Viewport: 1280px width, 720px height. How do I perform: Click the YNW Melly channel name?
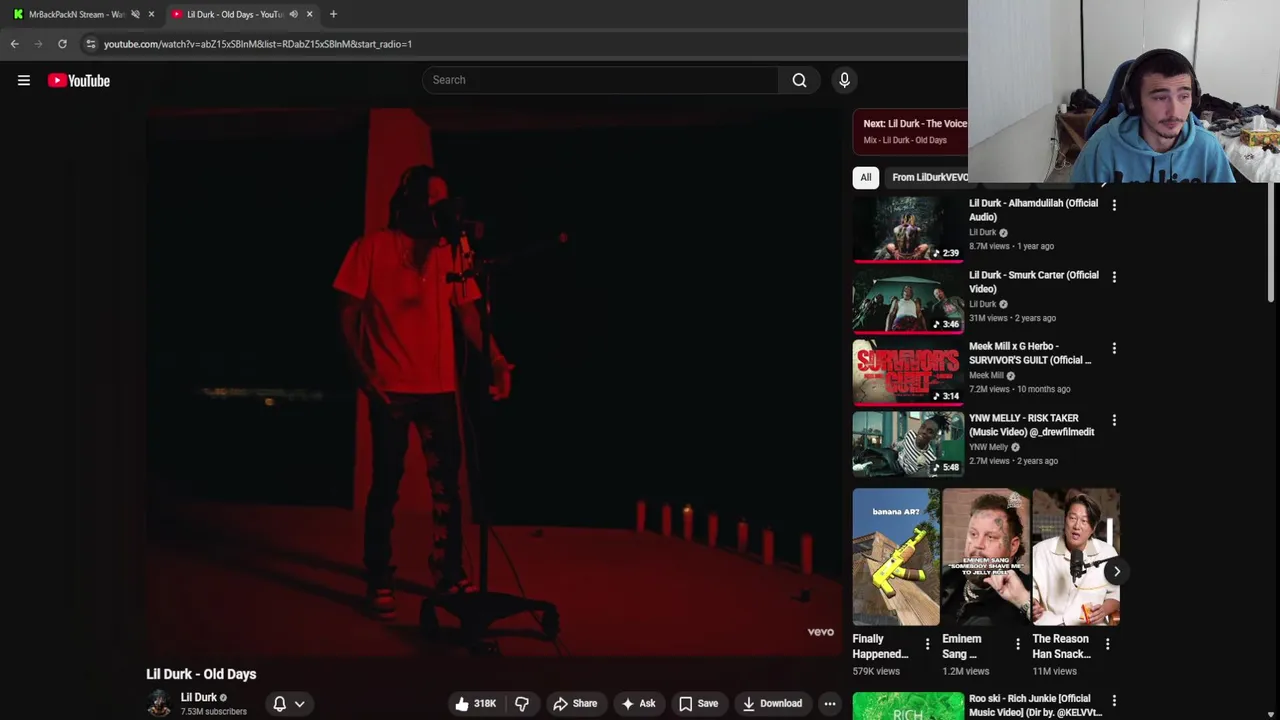click(x=988, y=447)
